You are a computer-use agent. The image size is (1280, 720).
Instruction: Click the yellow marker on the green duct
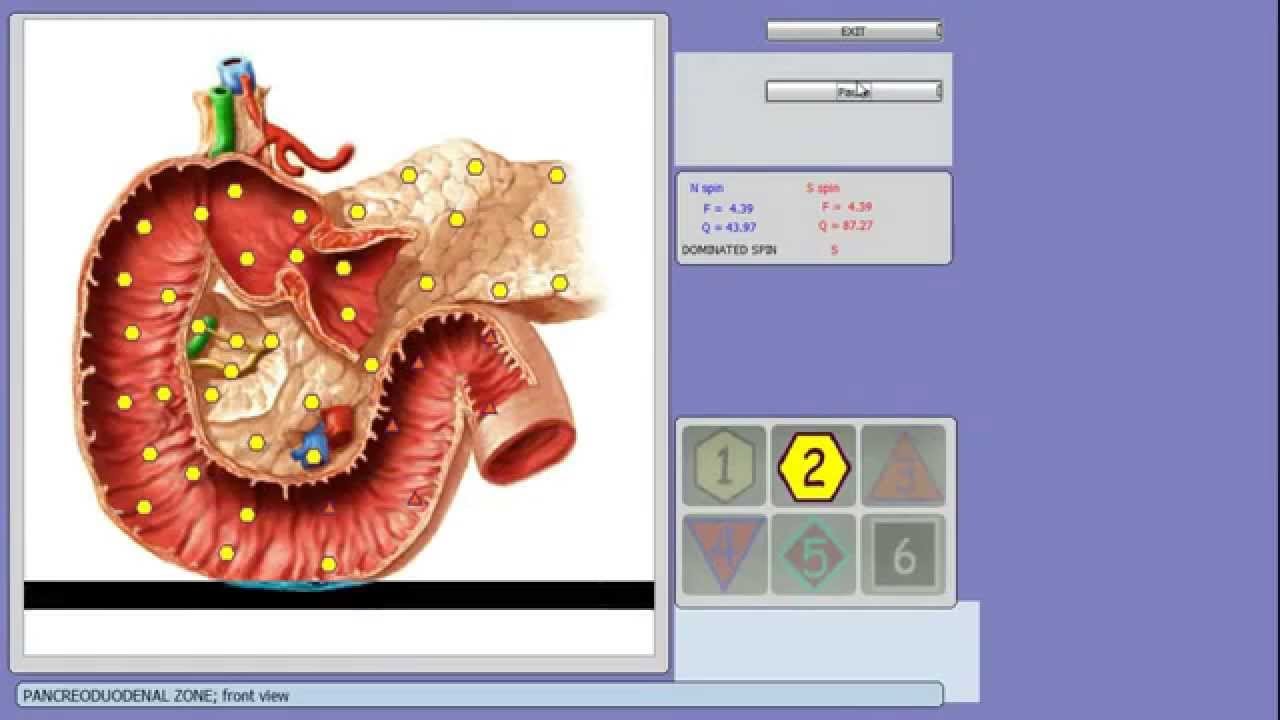click(198, 326)
